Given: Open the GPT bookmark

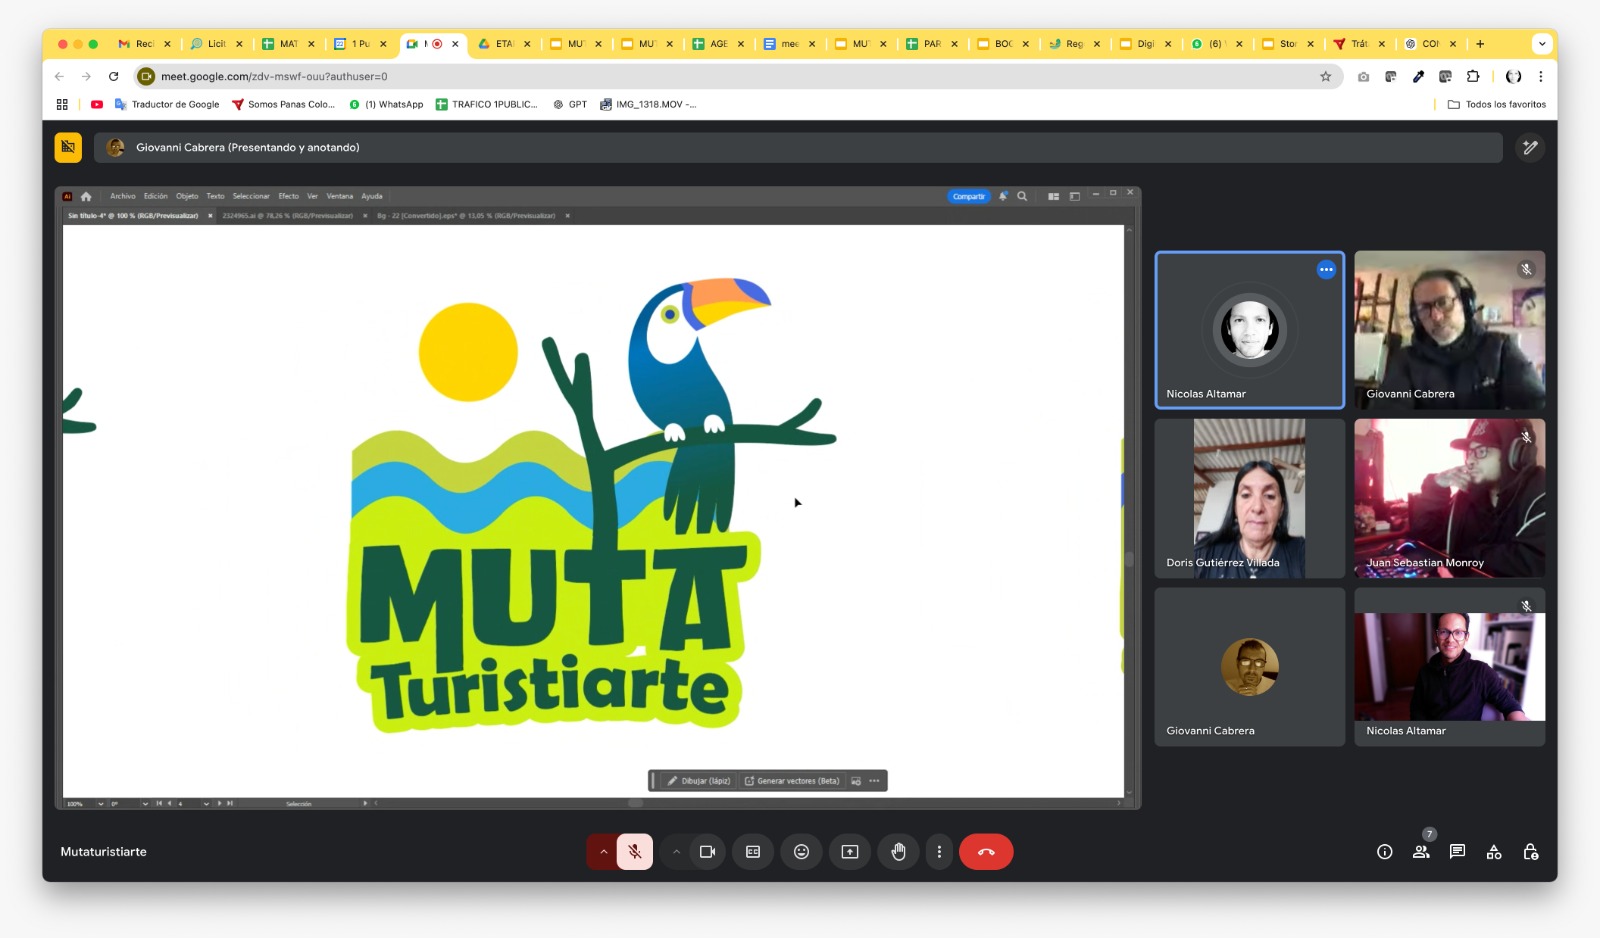Looking at the screenshot, I should (x=570, y=104).
